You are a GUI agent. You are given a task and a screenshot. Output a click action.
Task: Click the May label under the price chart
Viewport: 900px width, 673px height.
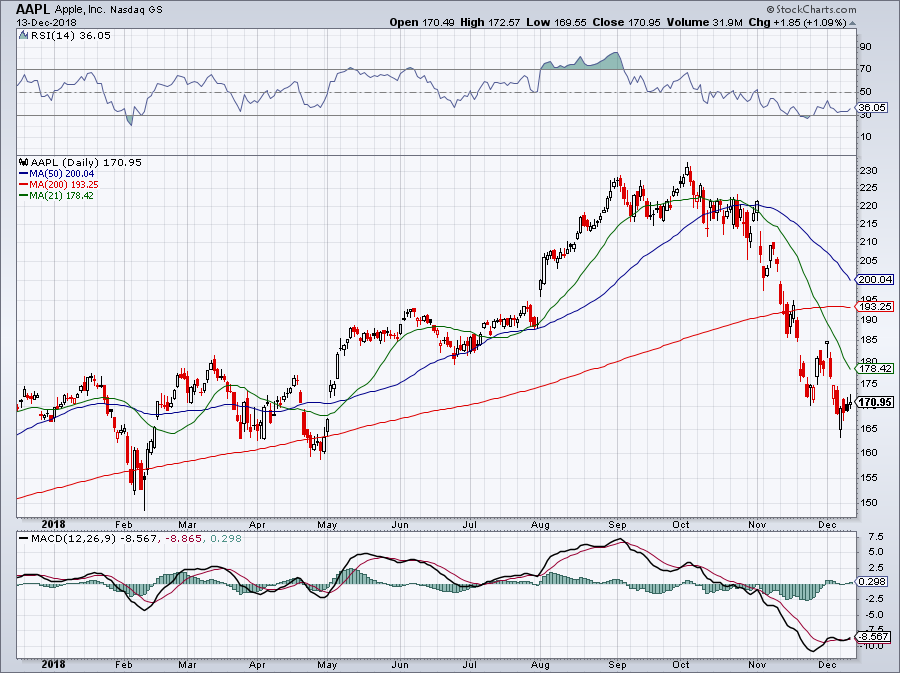point(327,524)
